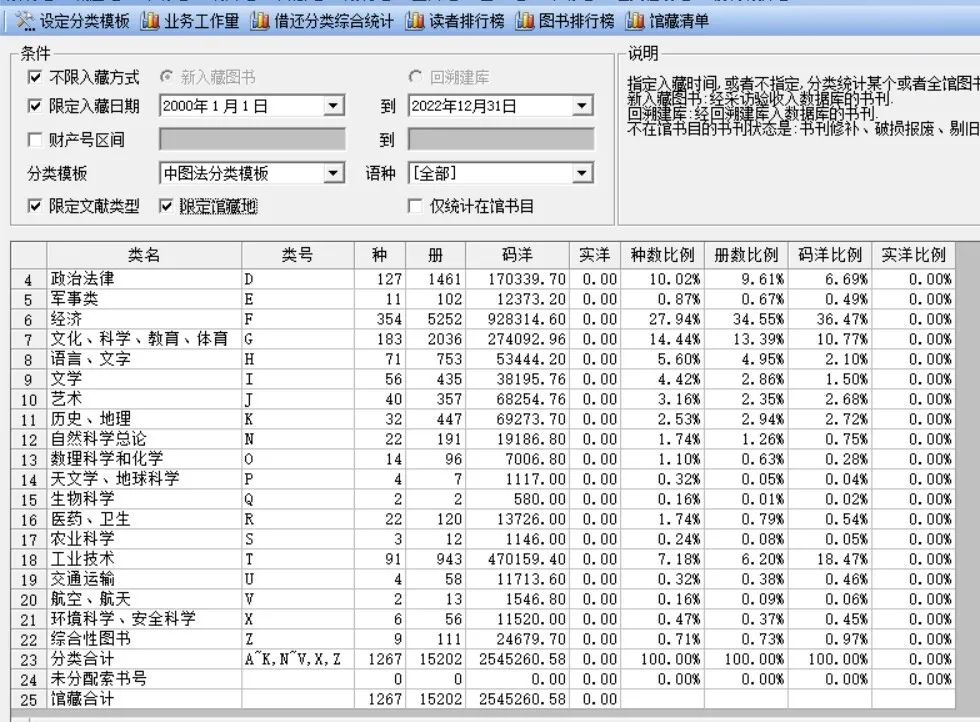Expand the end date 2022年12月31日 dropdown
The height and width of the screenshot is (722, 980).
click(582, 106)
